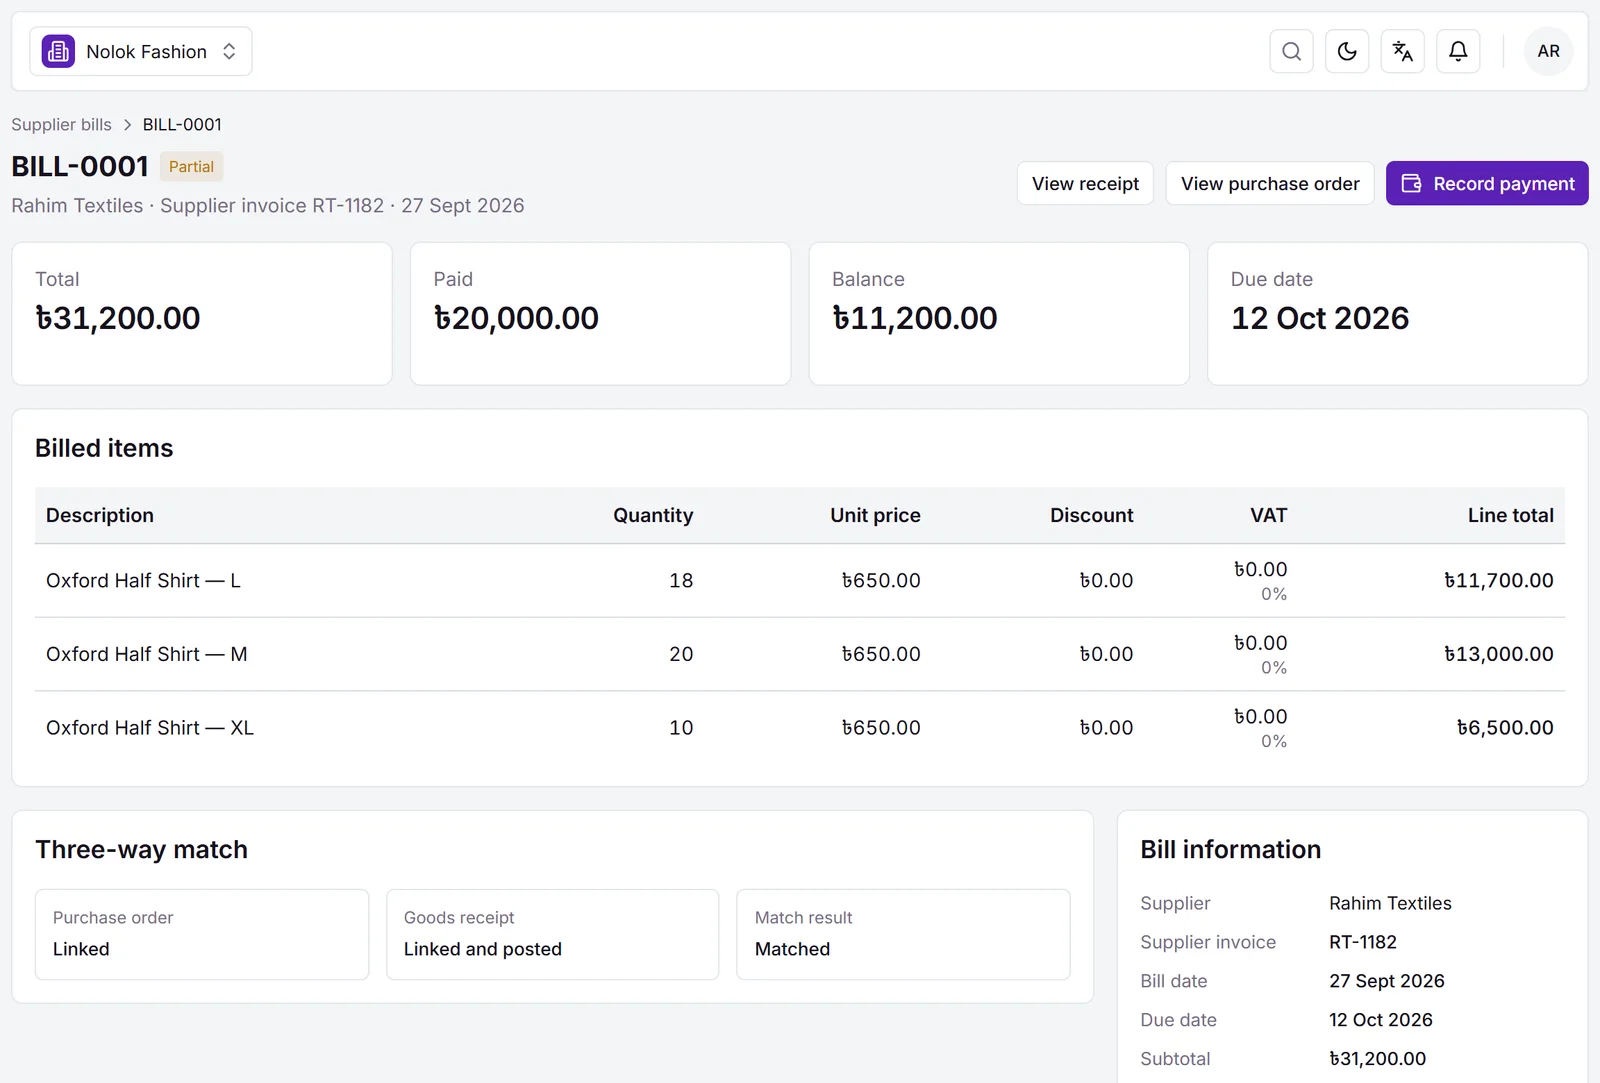Click the View receipt button
Image resolution: width=1600 pixels, height=1083 pixels.
point(1085,183)
